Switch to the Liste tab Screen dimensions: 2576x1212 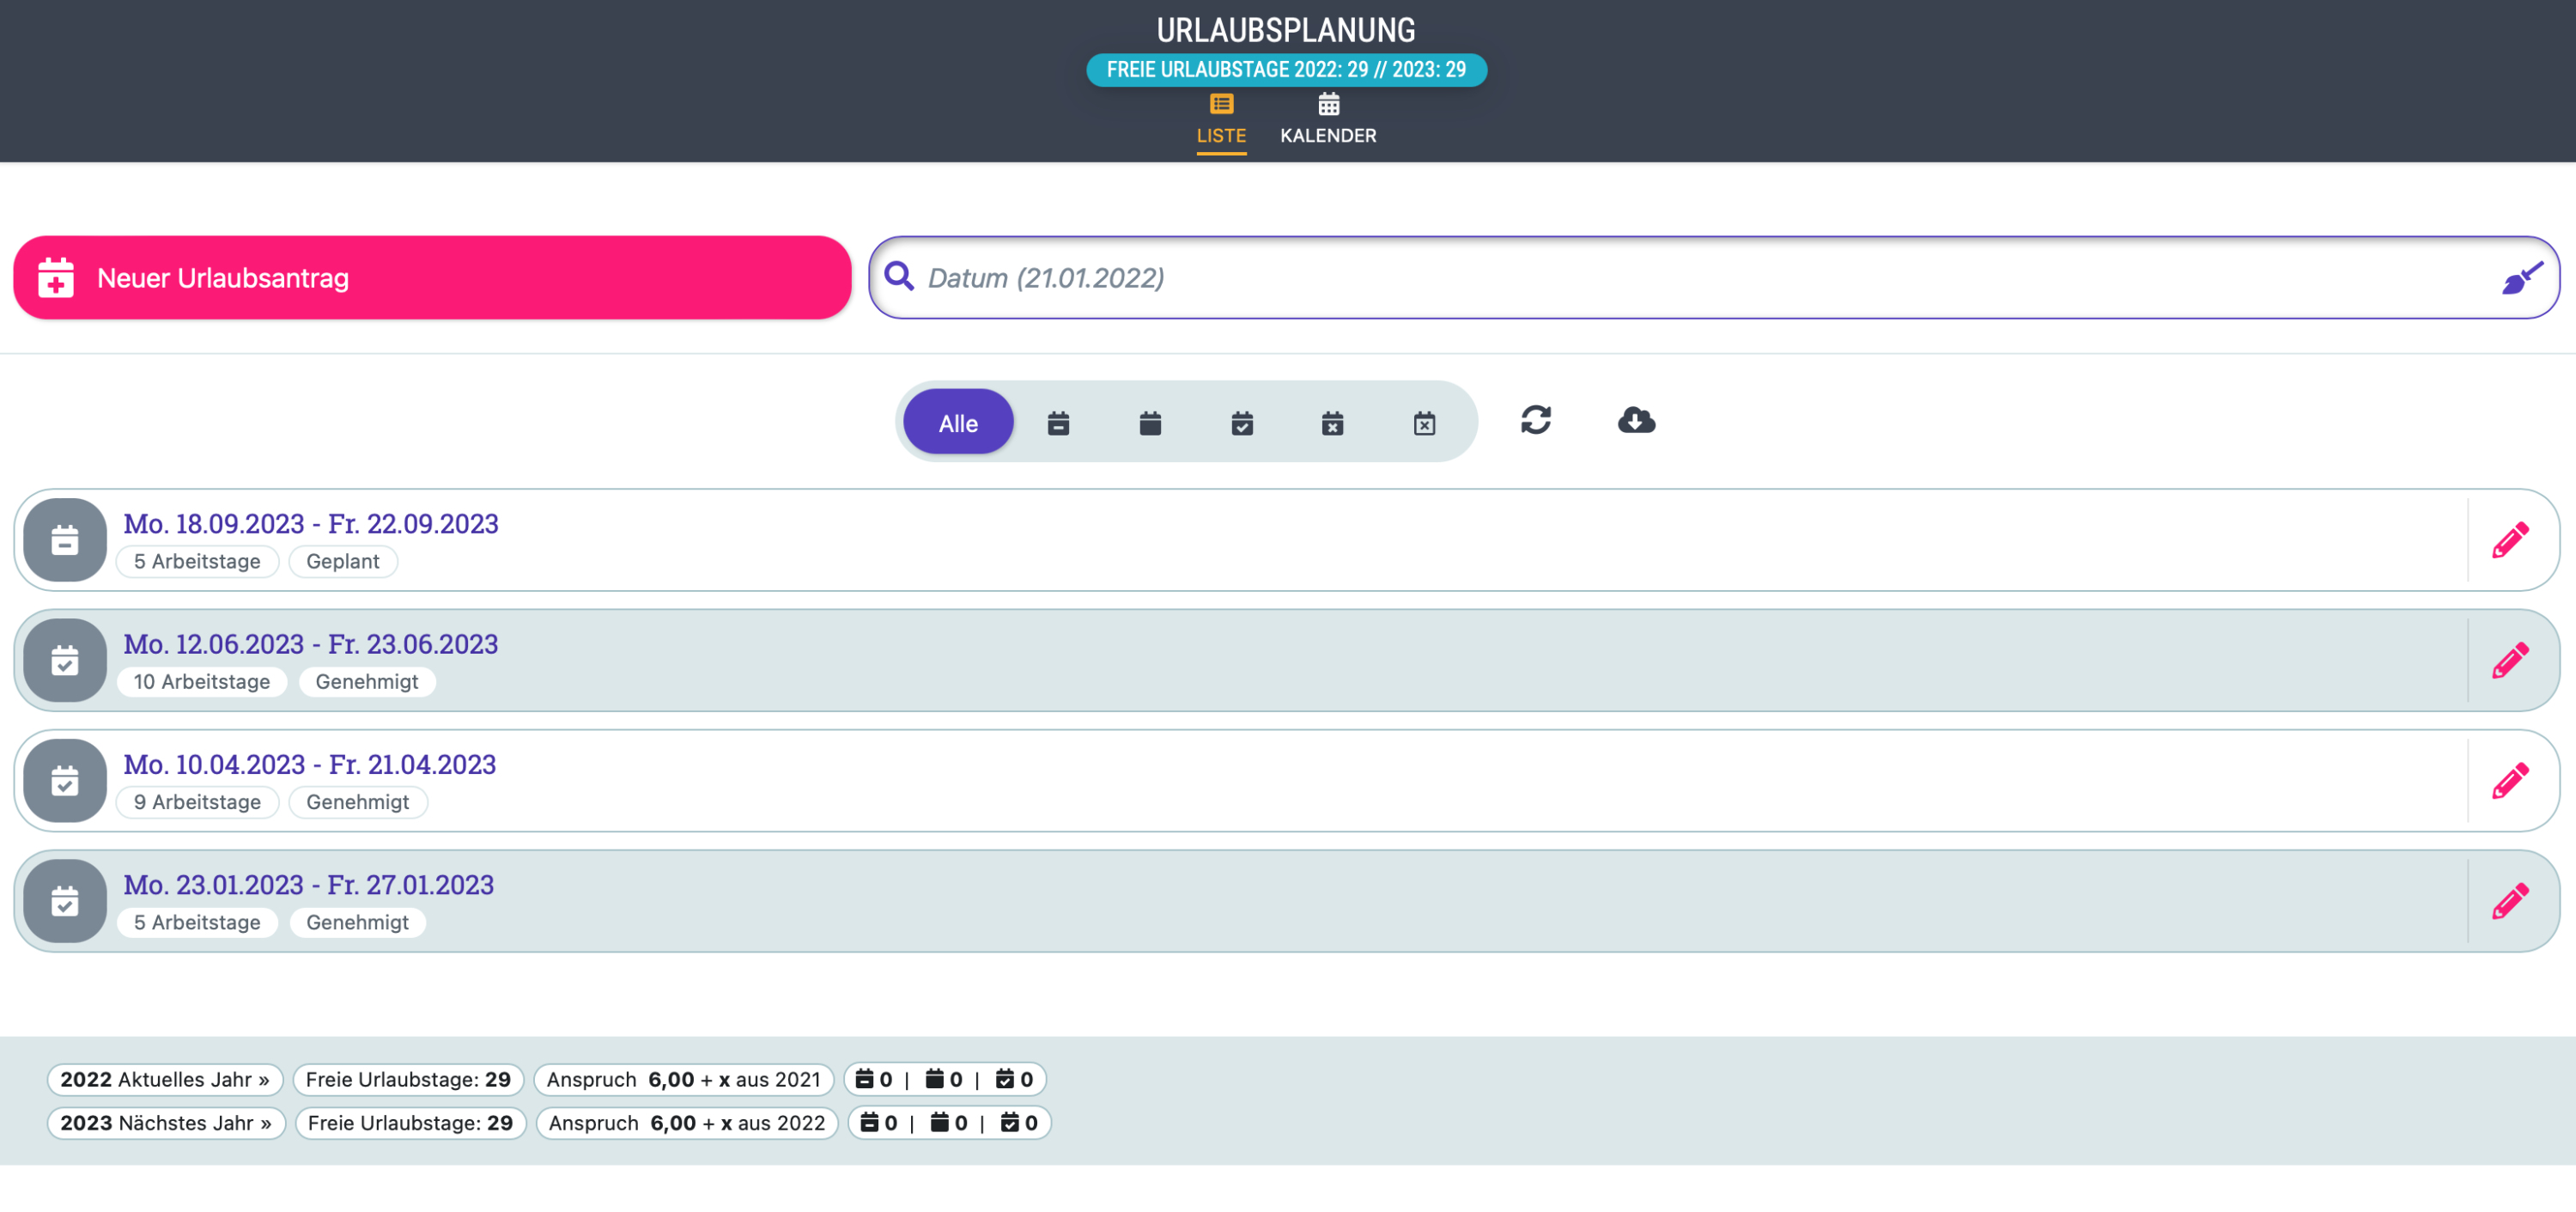1221,120
